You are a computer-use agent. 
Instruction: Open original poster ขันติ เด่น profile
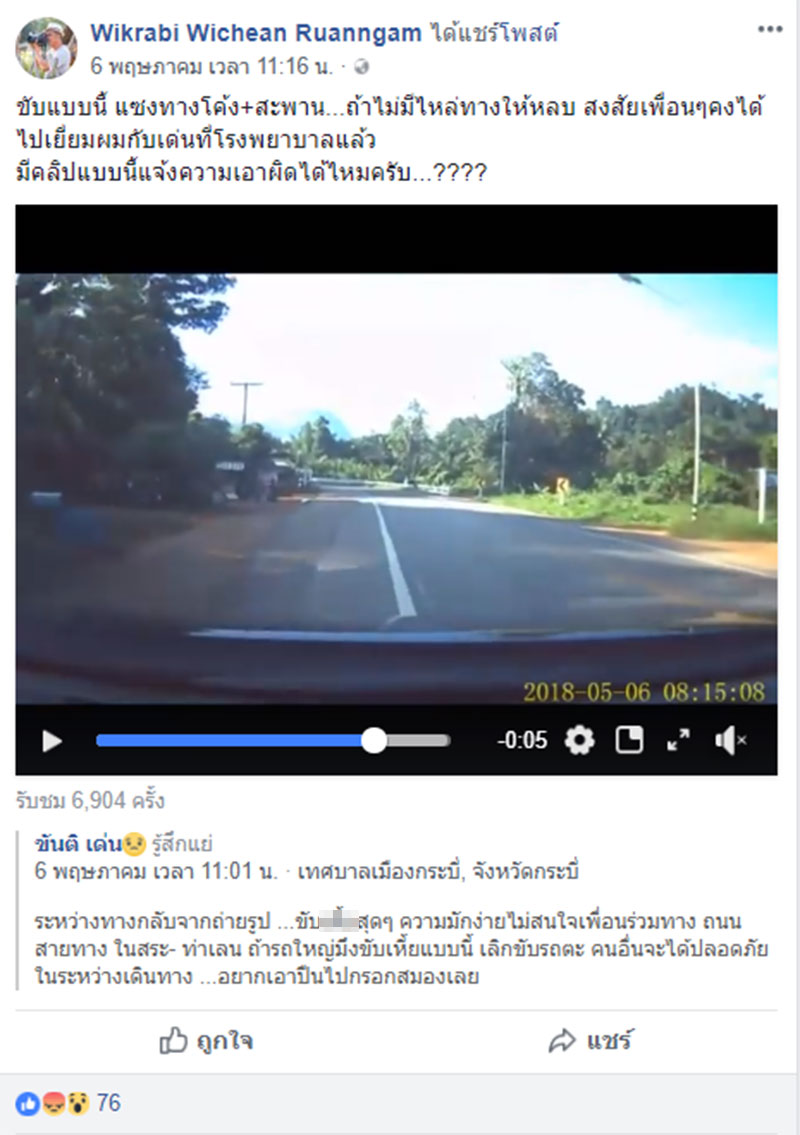tap(78, 843)
